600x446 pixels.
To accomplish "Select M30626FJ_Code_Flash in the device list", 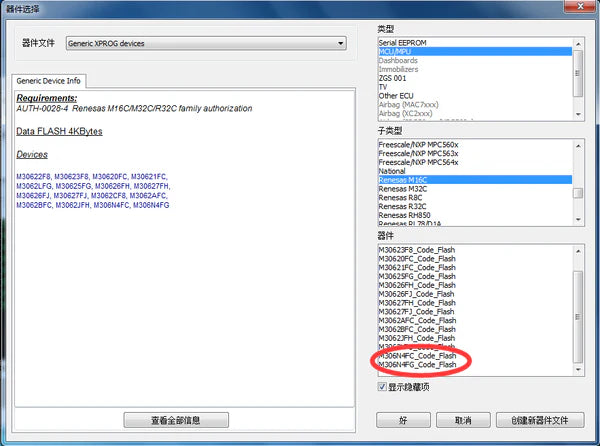I will pyautogui.click(x=475, y=294).
